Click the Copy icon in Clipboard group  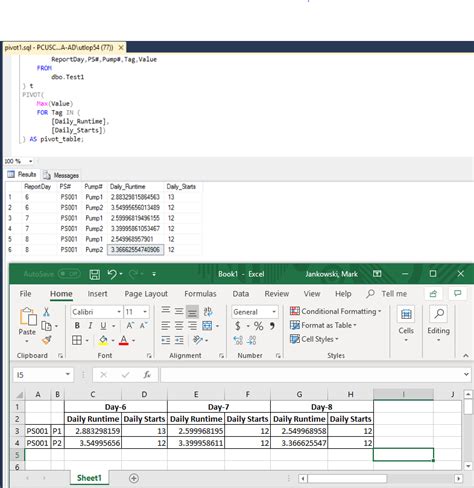pyautogui.click(x=46, y=326)
